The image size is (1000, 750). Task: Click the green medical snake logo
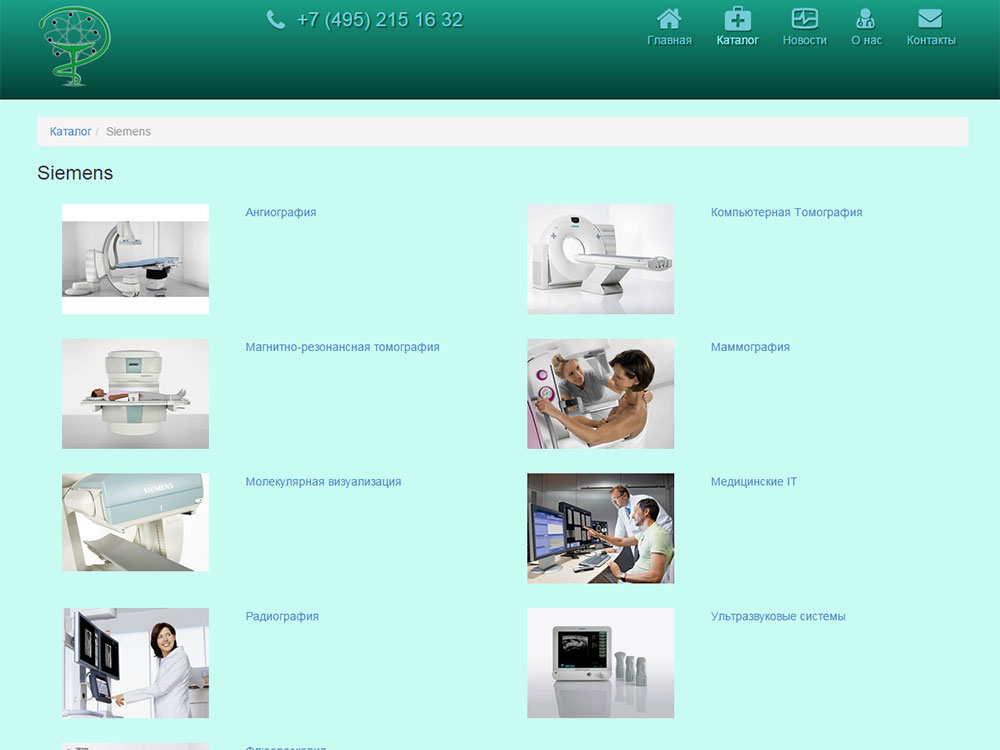[75, 46]
